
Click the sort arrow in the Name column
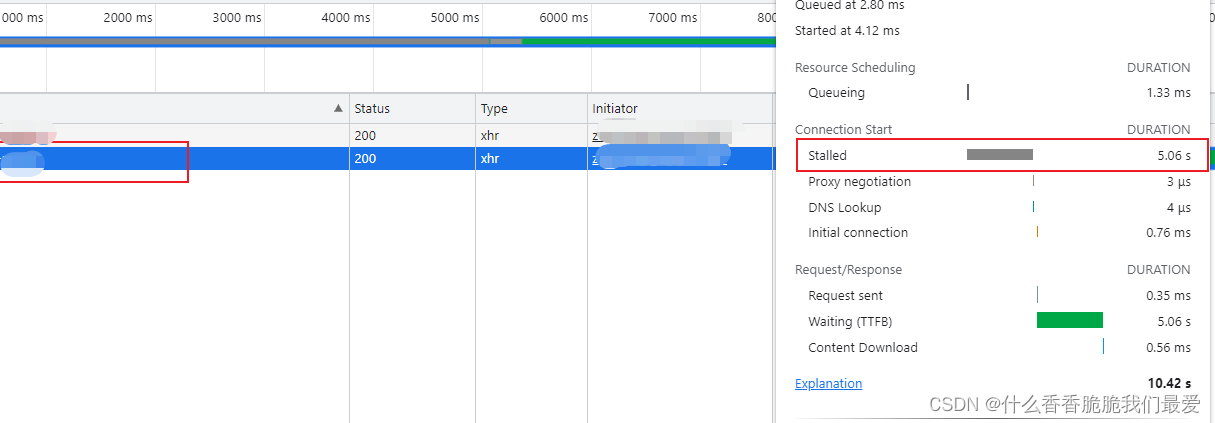[x=338, y=108]
